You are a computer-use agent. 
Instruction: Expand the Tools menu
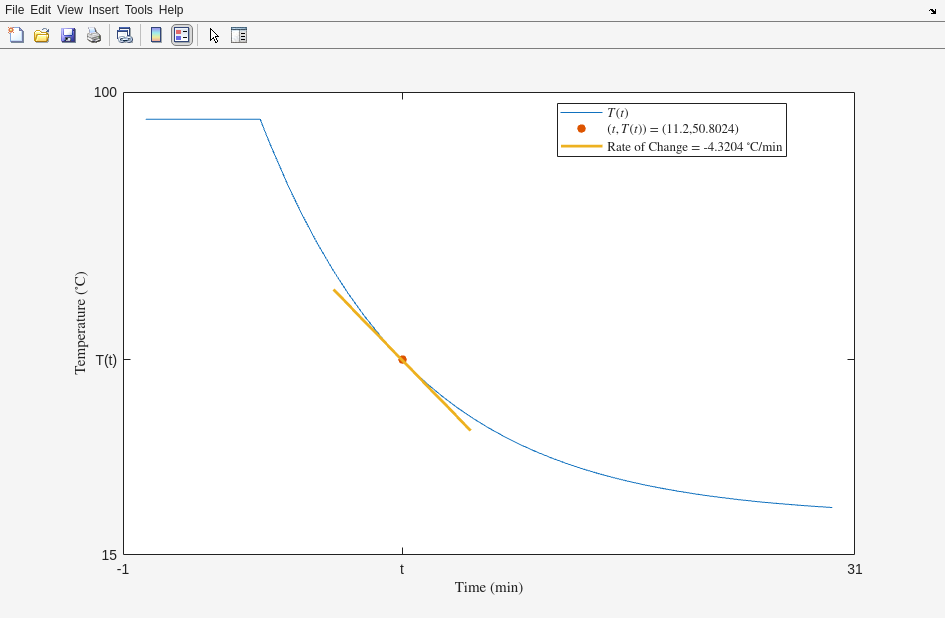click(x=138, y=10)
